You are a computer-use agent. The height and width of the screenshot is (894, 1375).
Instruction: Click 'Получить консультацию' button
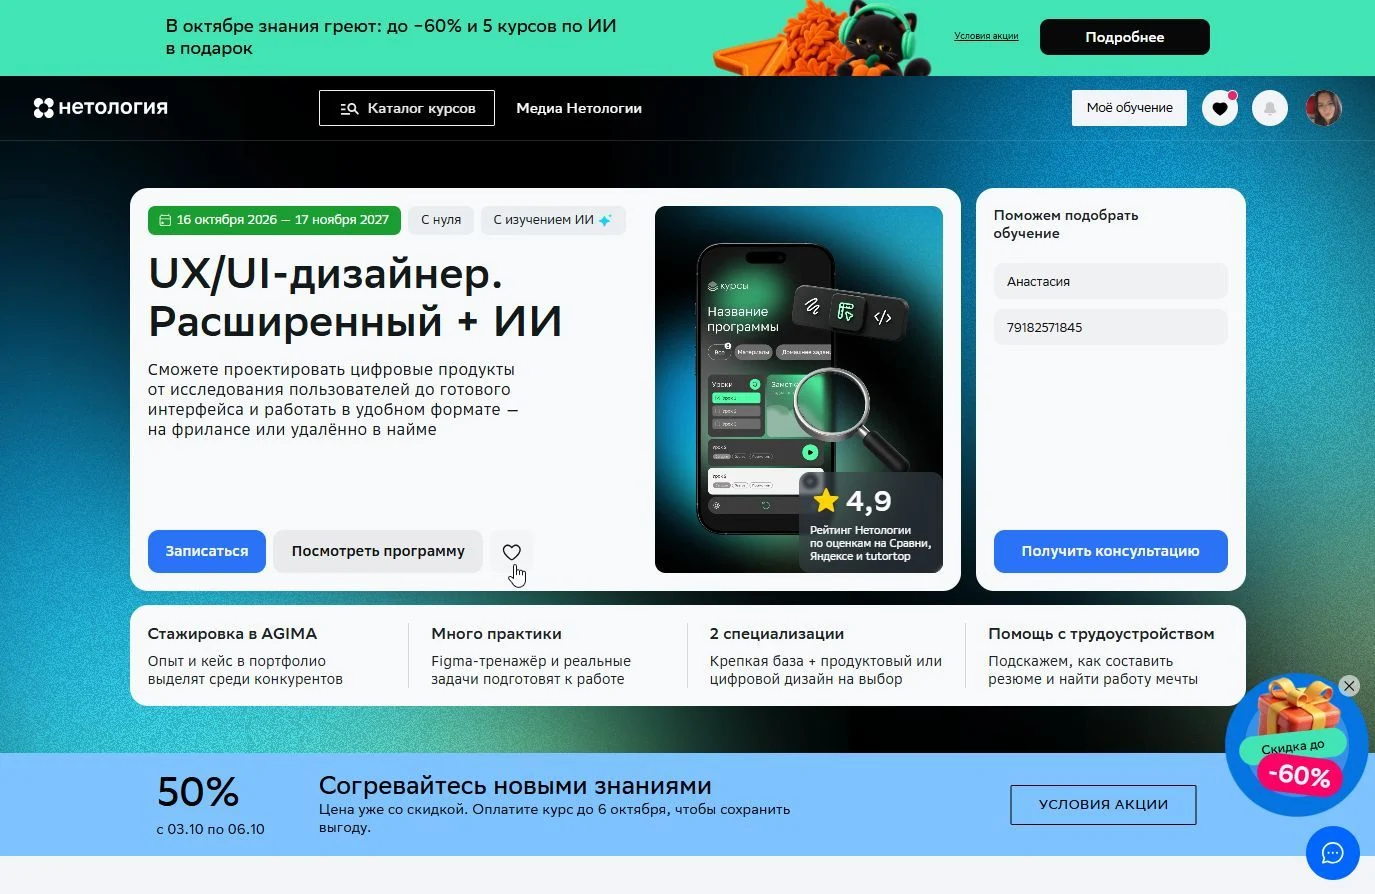point(1110,551)
